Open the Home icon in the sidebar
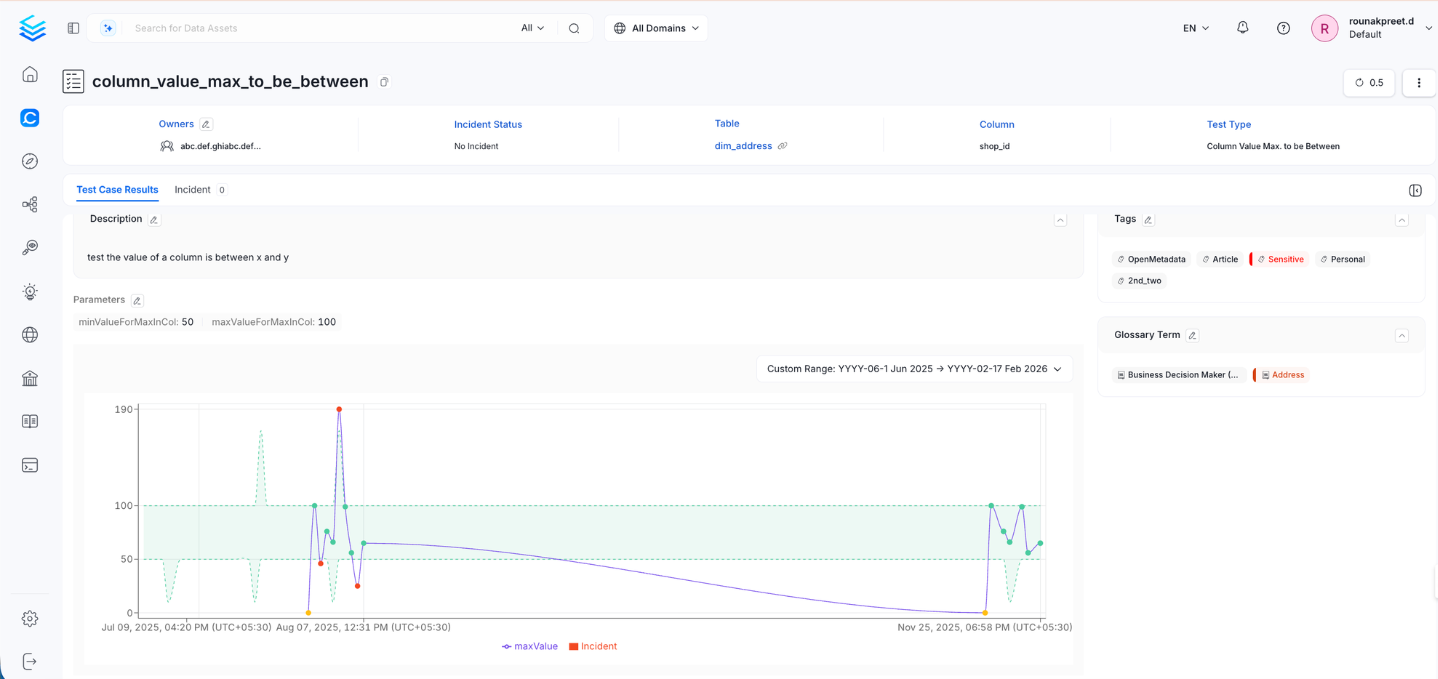This screenshot has height=679, width=1438. point(30,74)
